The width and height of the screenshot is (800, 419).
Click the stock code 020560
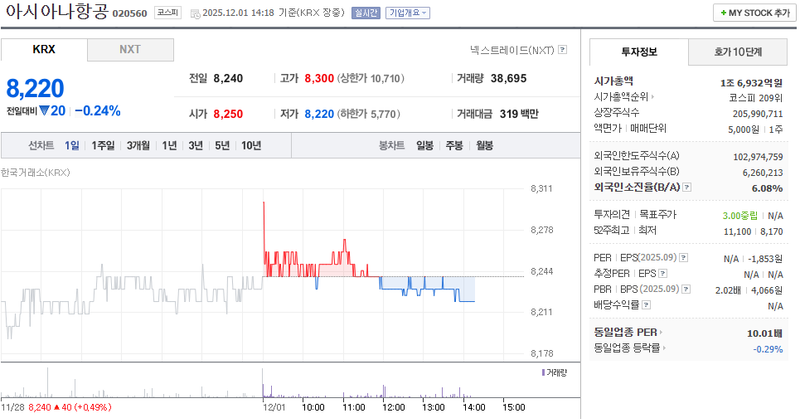(x=130, y=14)
